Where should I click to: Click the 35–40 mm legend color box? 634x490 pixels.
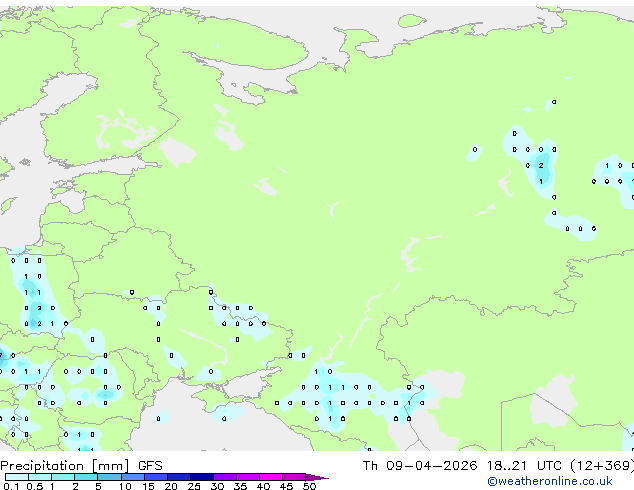tap(248, 477)
